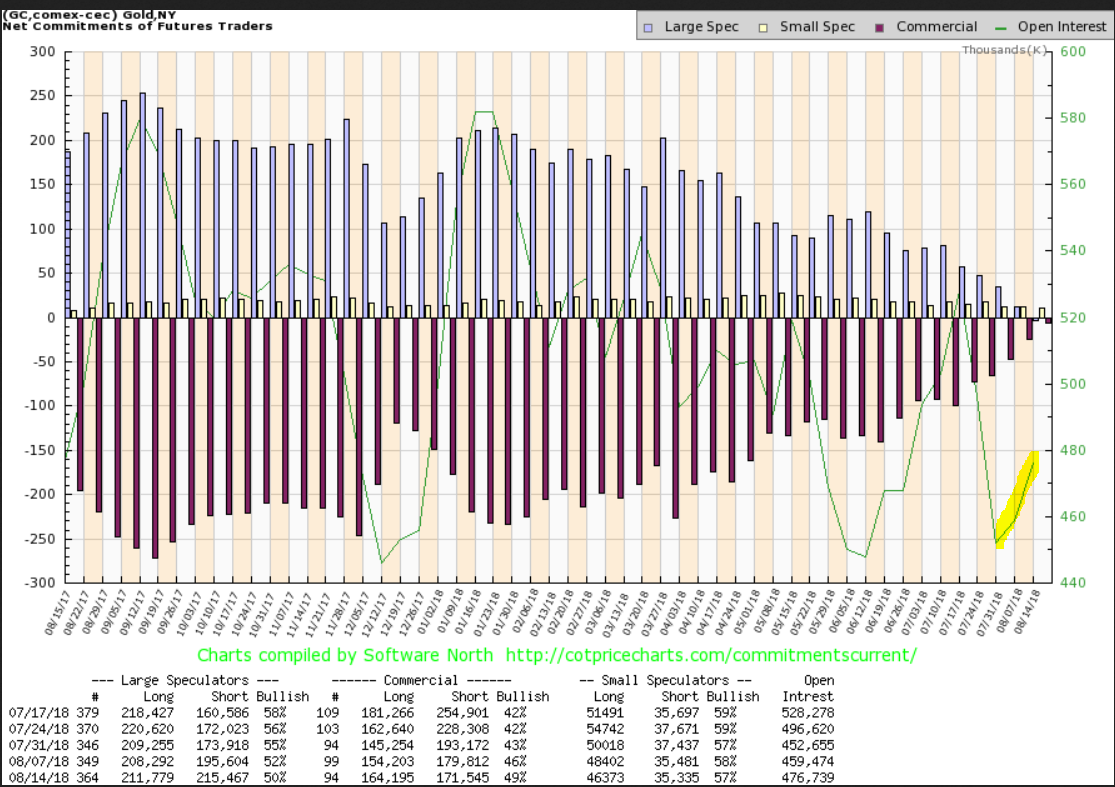Viewport: 1115px width, 787px height.
Task: Click the 'Charts compiled by Software North' text
Action: [345, 656]
